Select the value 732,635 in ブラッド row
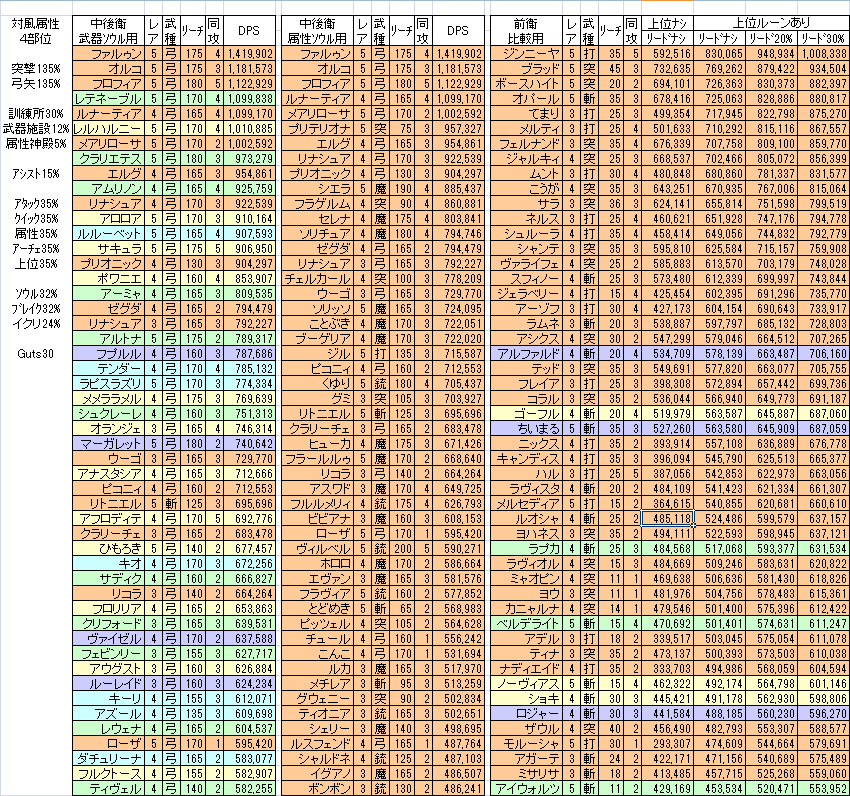850x796 pixels. point(667,69)
